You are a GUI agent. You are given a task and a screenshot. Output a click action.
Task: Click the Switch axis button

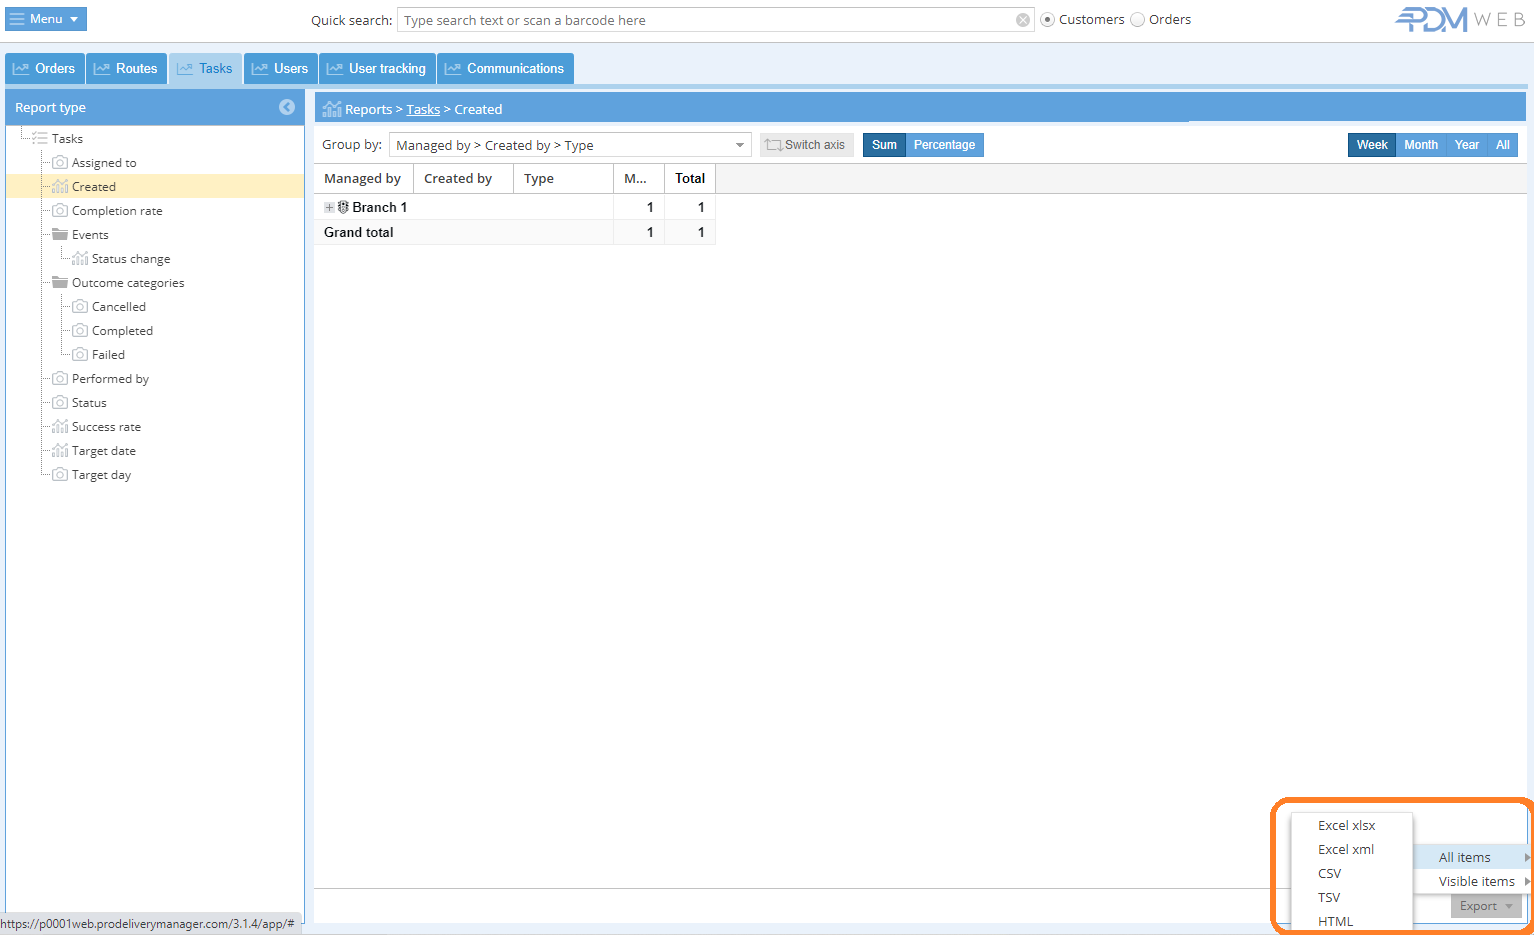point(806,145)
